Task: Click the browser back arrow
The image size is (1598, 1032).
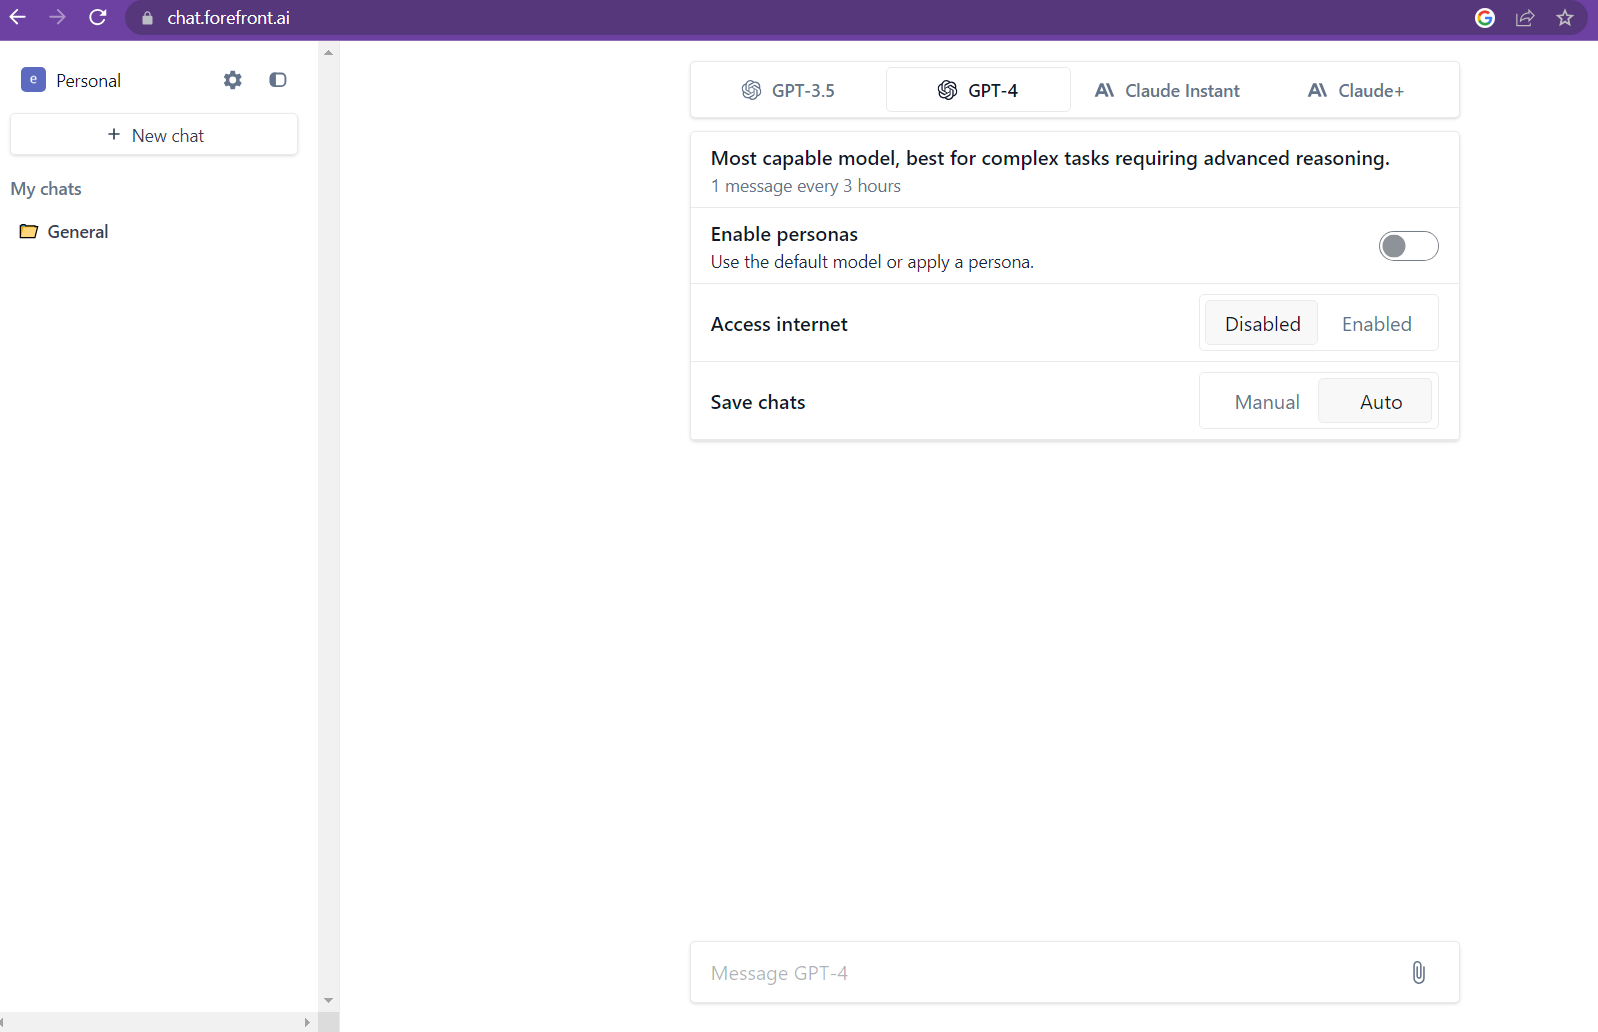Action: coord(18,17)
